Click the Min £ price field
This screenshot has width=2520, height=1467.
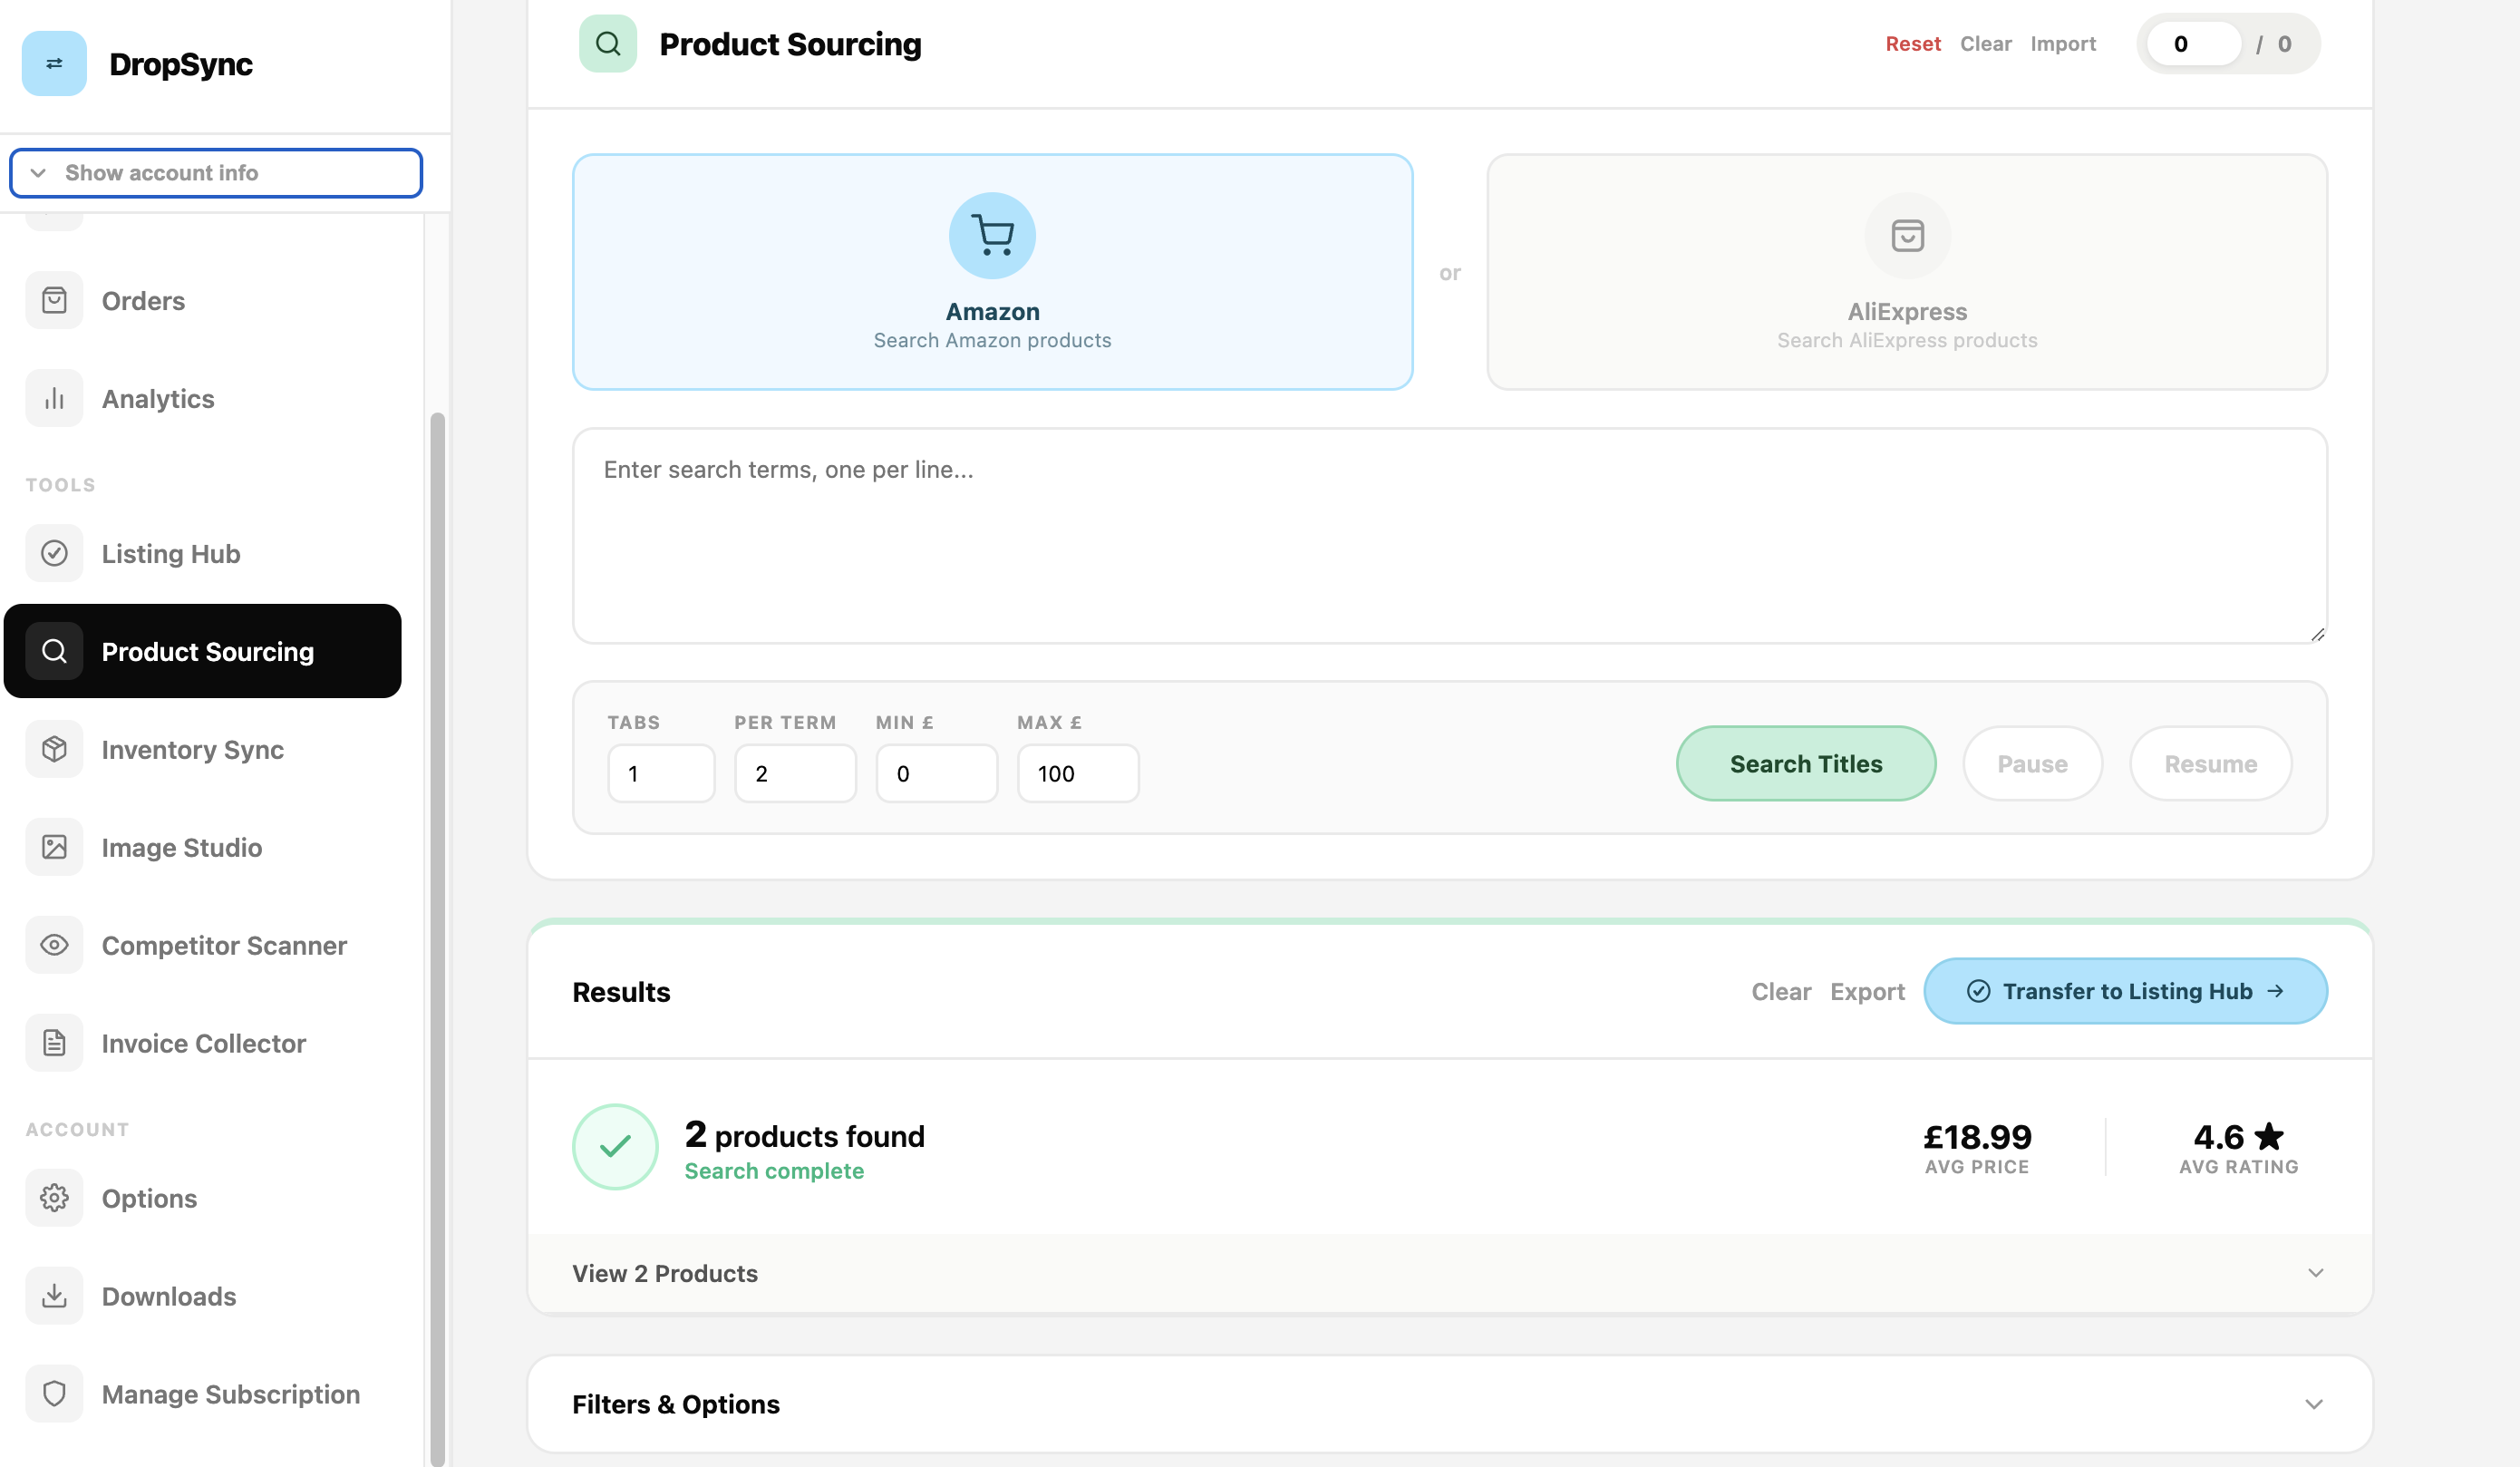click(x=936, y=773)
